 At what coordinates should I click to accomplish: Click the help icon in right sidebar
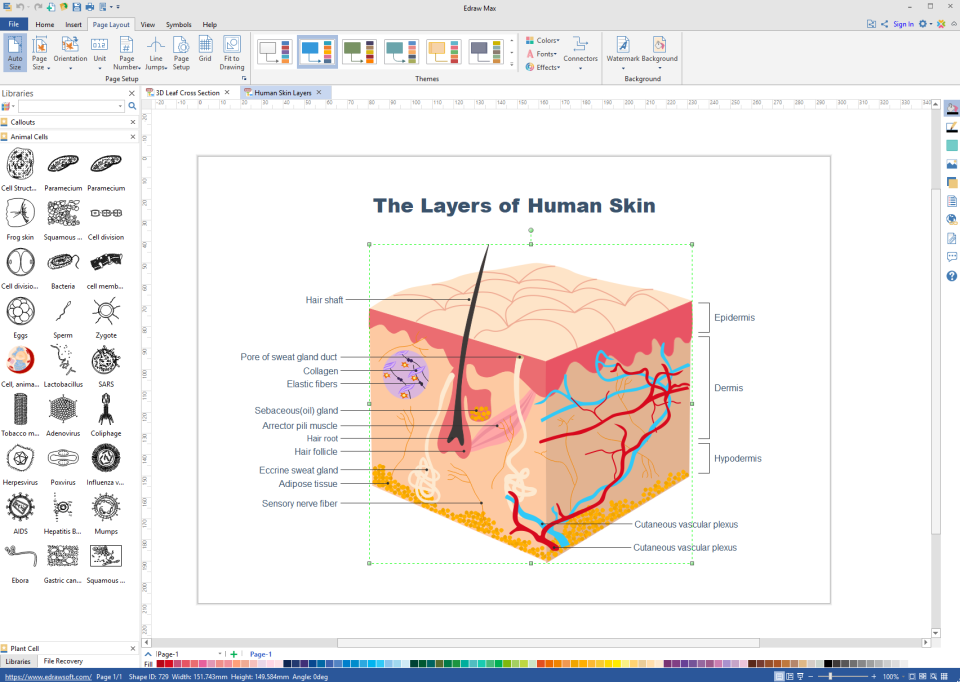951,274
